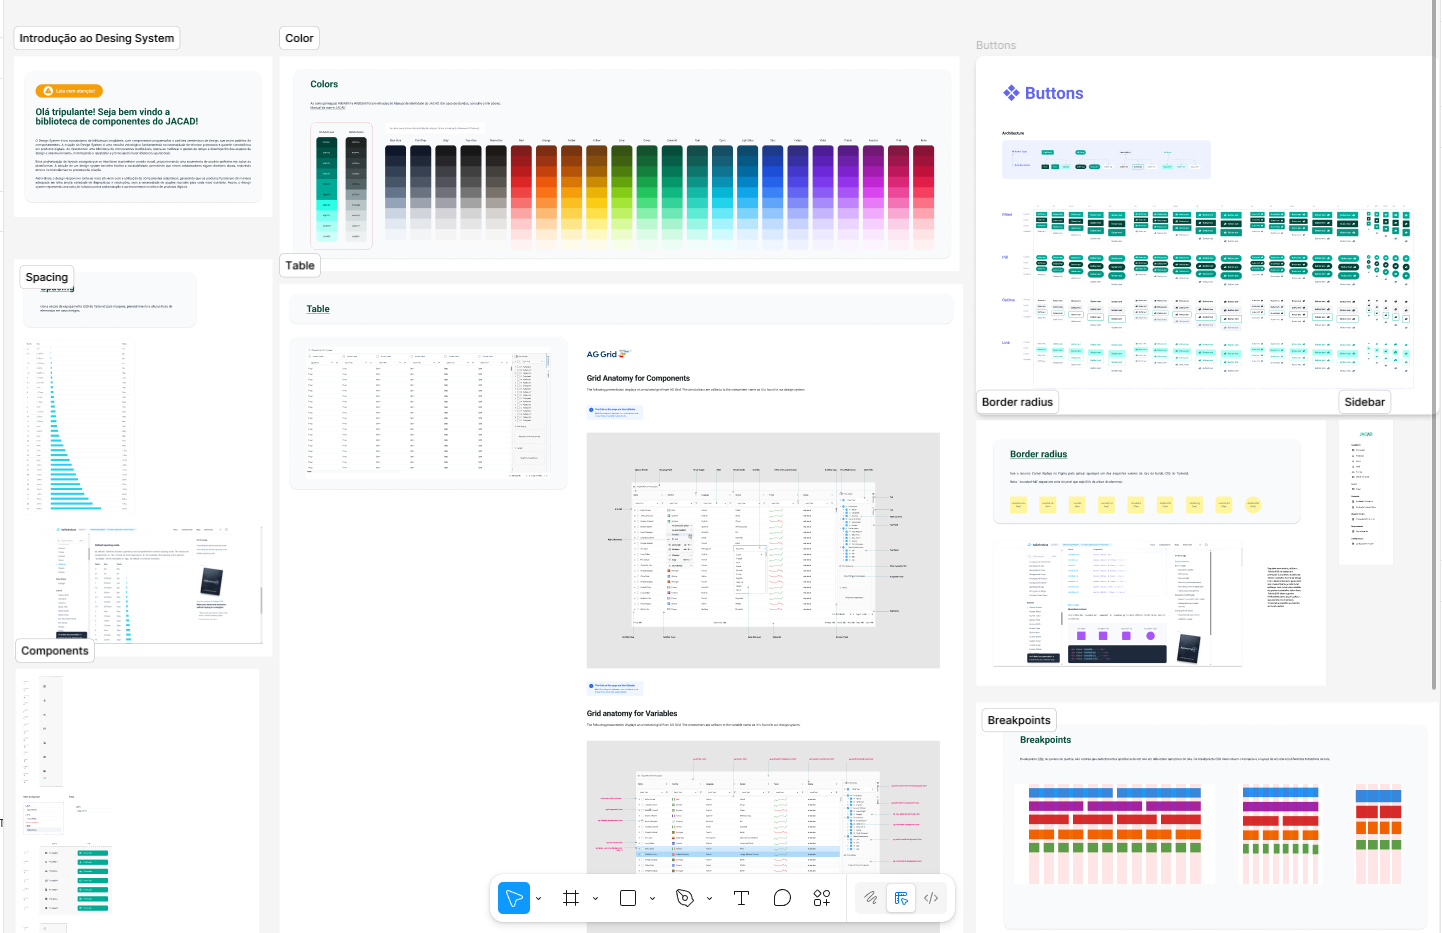This screenshot has width=1442, height=933.
Task: Click the Grid Anatomy for Components diagram
Action: (x=763, y=550)
